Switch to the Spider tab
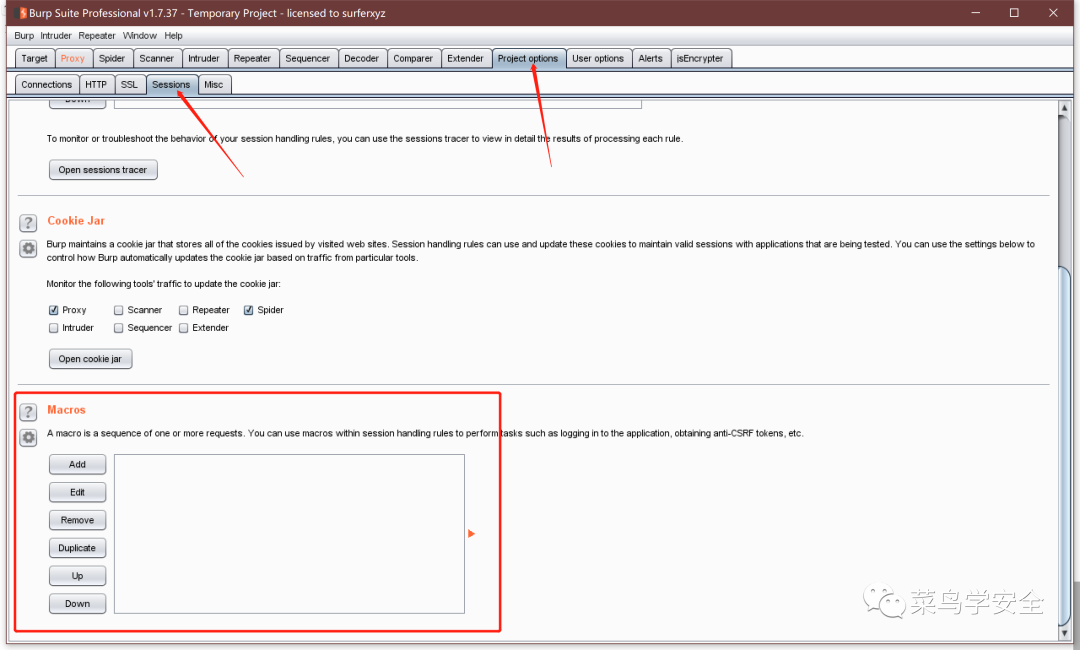The image size is (1080, 650). point(112,59)
